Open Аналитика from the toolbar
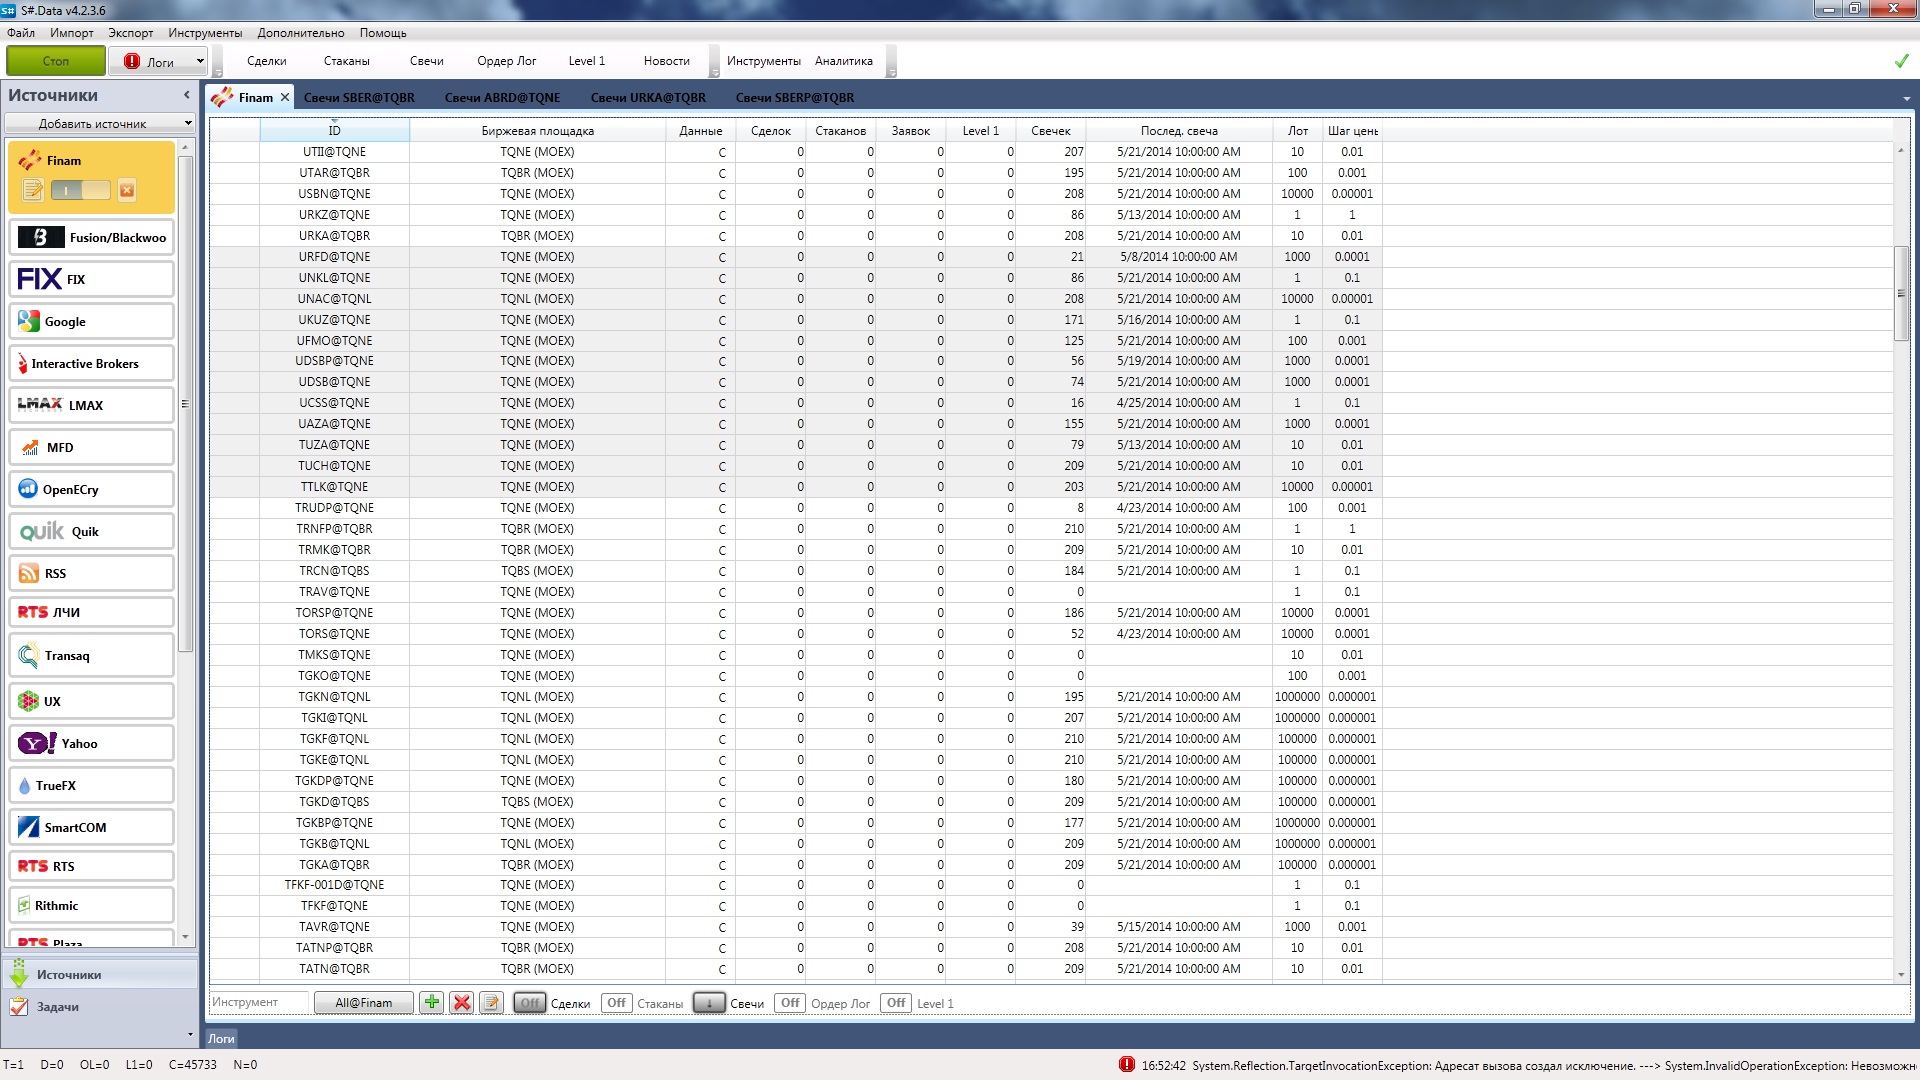This screenshot has height=1080, width=1920. [x=844, y=61]
